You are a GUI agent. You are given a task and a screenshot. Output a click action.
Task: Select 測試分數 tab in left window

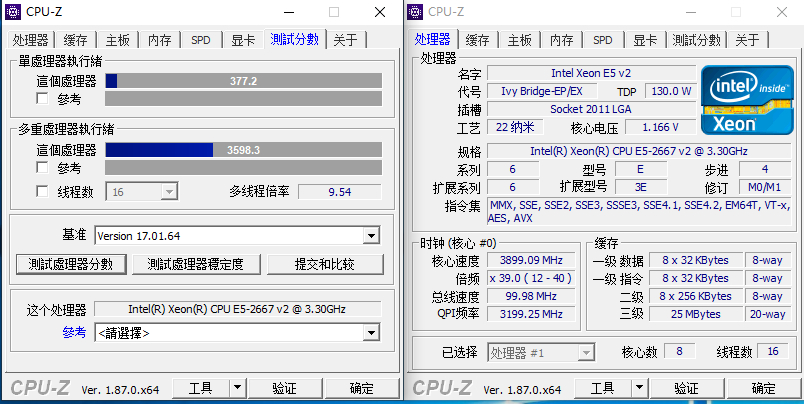point(295,39)
